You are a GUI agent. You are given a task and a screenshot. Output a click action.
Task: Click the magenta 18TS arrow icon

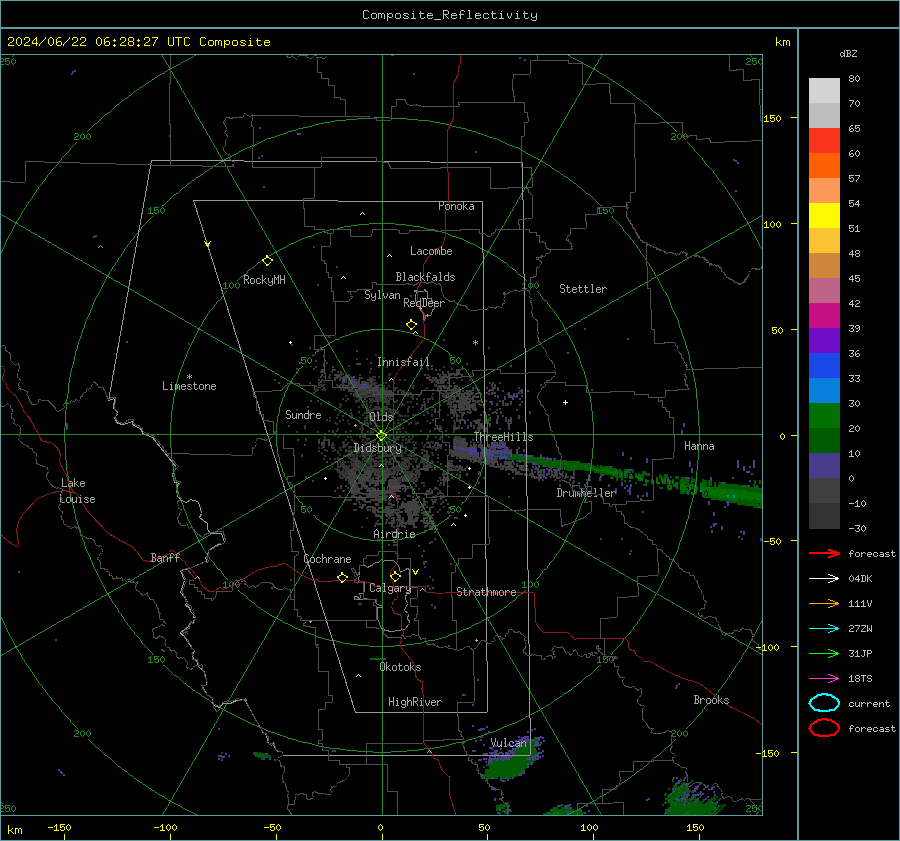point(824,679)
